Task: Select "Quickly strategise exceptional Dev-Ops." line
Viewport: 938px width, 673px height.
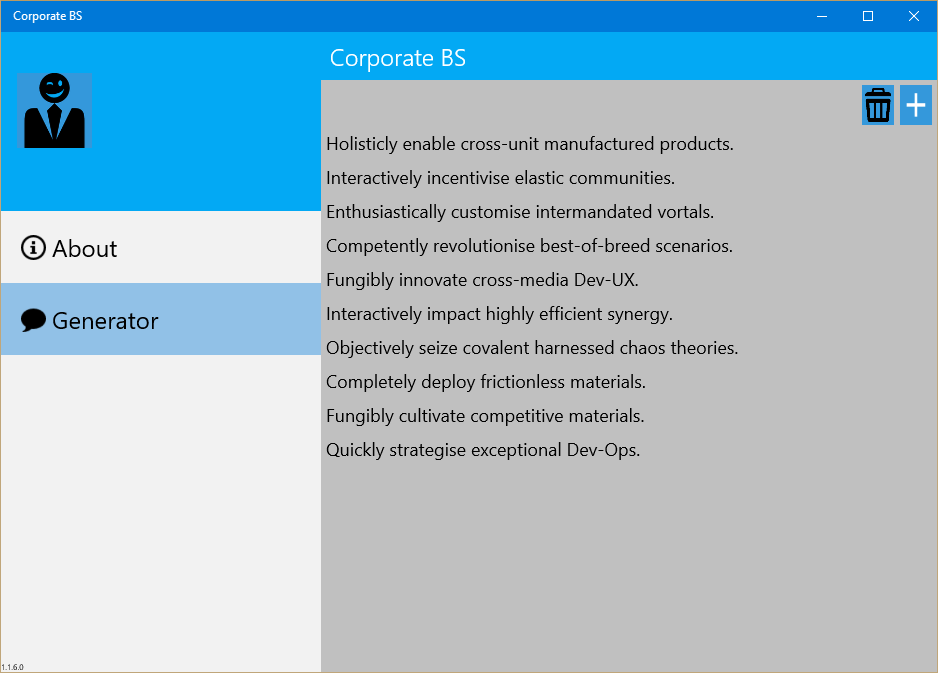Action: tap(483, 450)
